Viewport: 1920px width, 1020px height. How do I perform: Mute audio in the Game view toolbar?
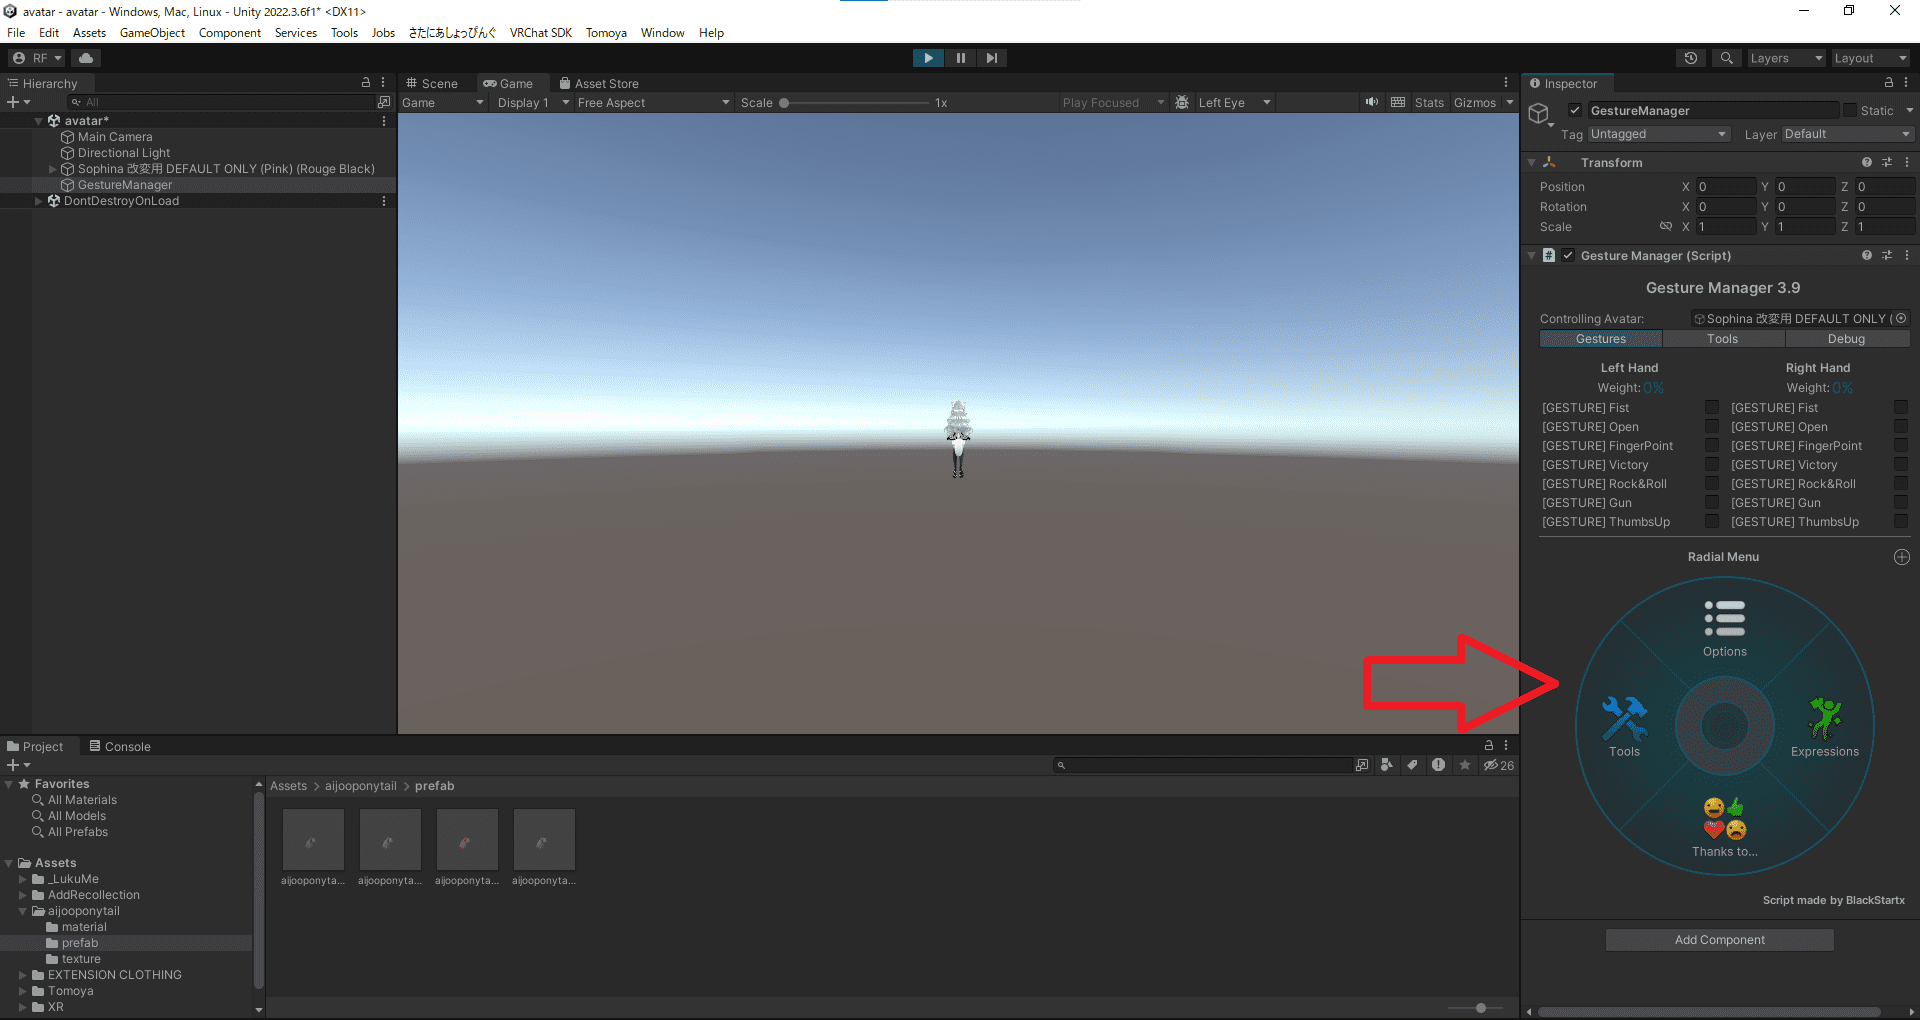click(x=1371, y=101)
